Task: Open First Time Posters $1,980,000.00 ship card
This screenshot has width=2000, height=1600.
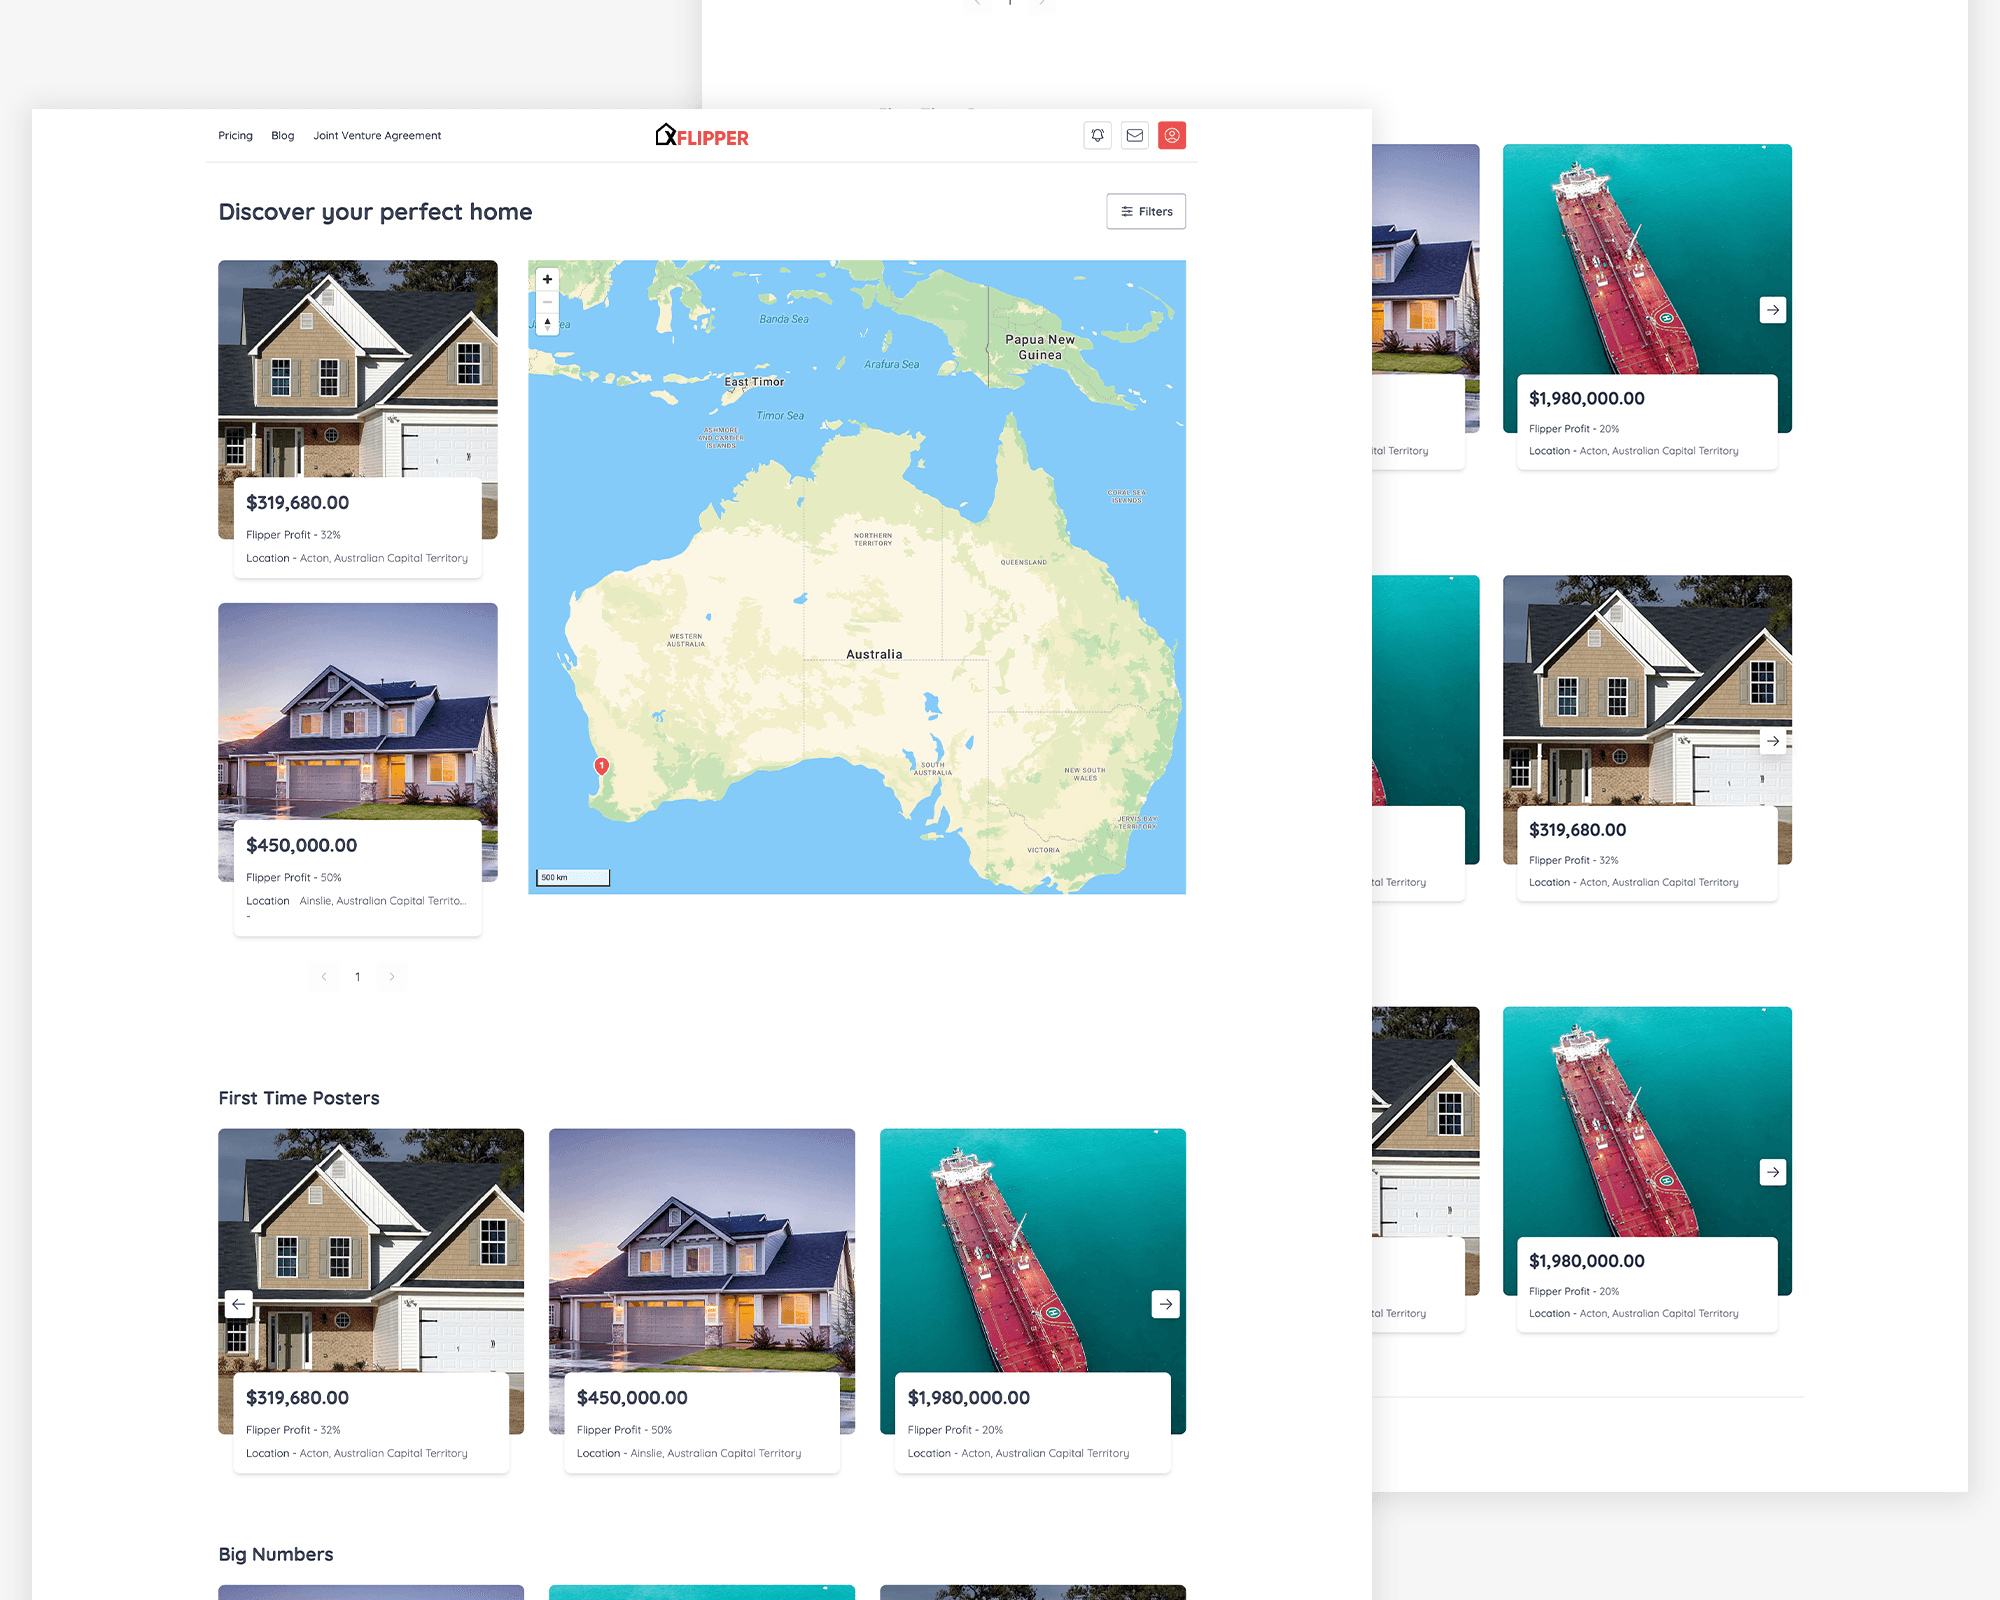Action: pyautogui.click(x=1033, y=1300)
